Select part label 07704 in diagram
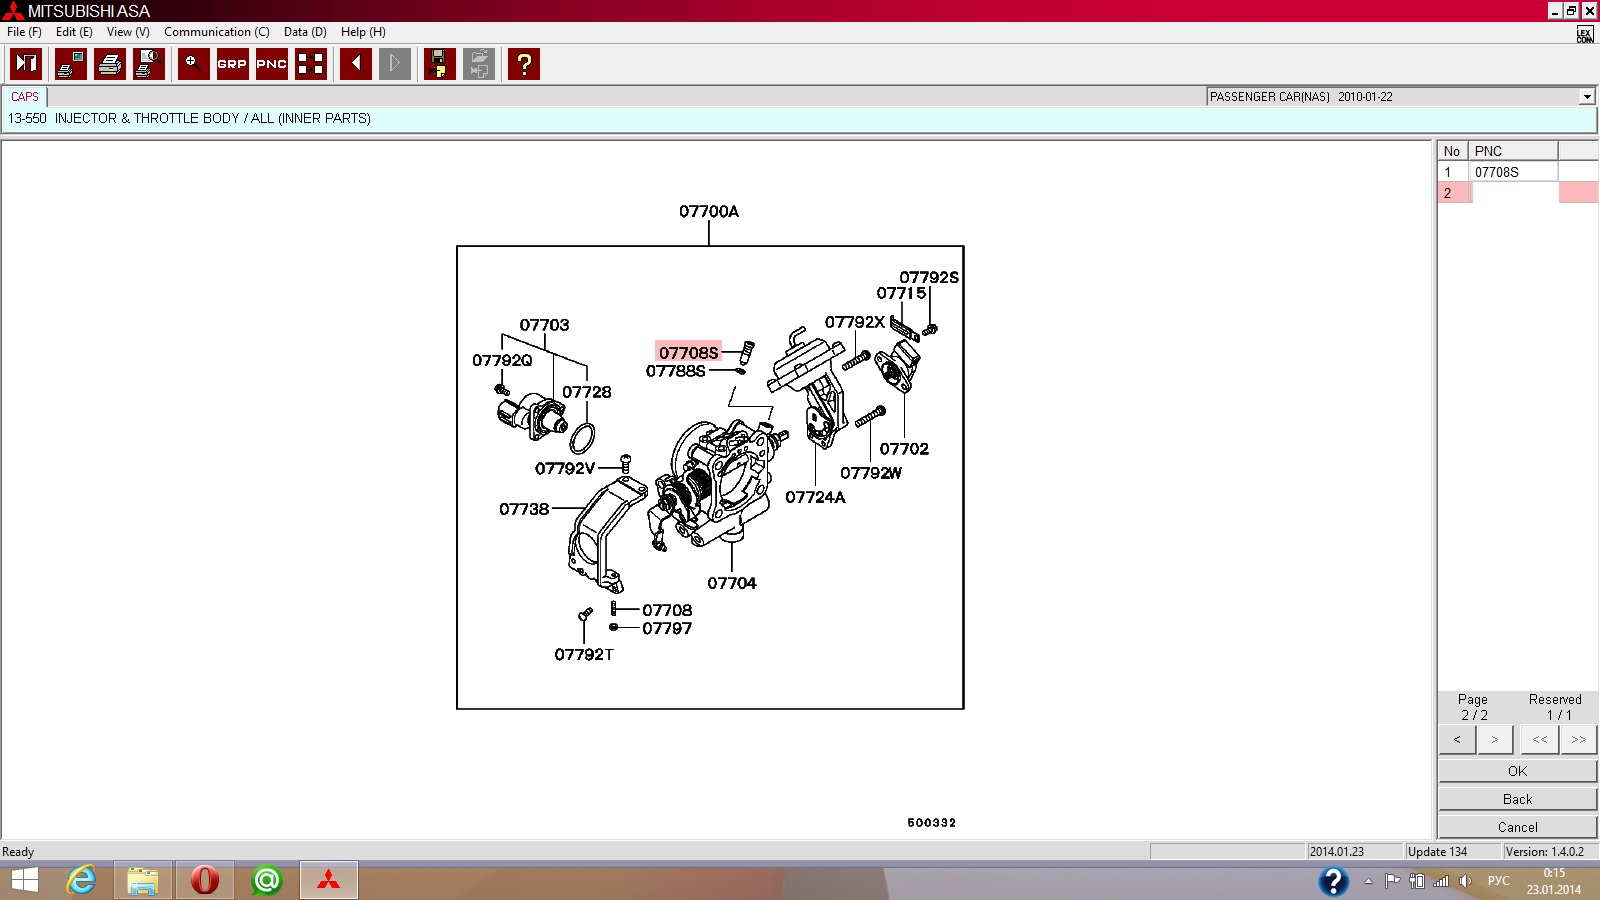The width and height of the screenshot is (1600, 900). 732,583
